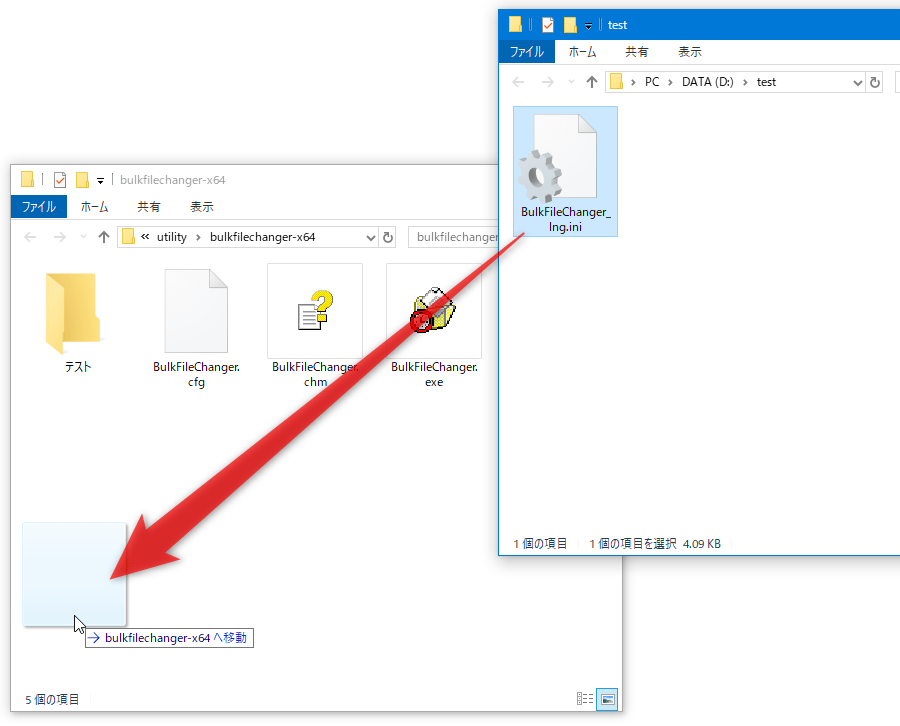Viewport: 900px width, 726px height.
Task: Expand the address history dropdown in bulkfilechanger-x64
Action: pos(371,238)
